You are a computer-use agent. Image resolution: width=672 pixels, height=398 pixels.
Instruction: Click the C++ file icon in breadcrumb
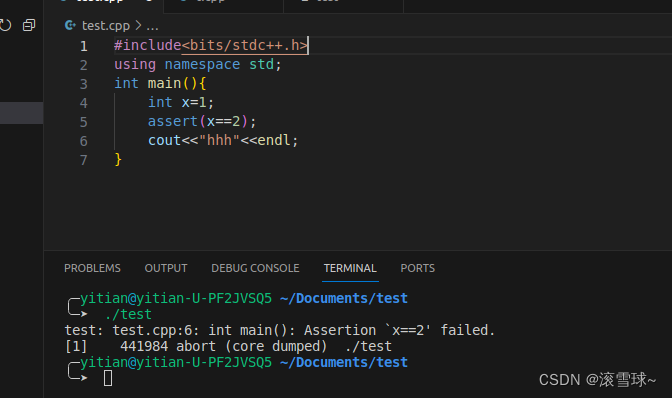[x=70, y=26]
